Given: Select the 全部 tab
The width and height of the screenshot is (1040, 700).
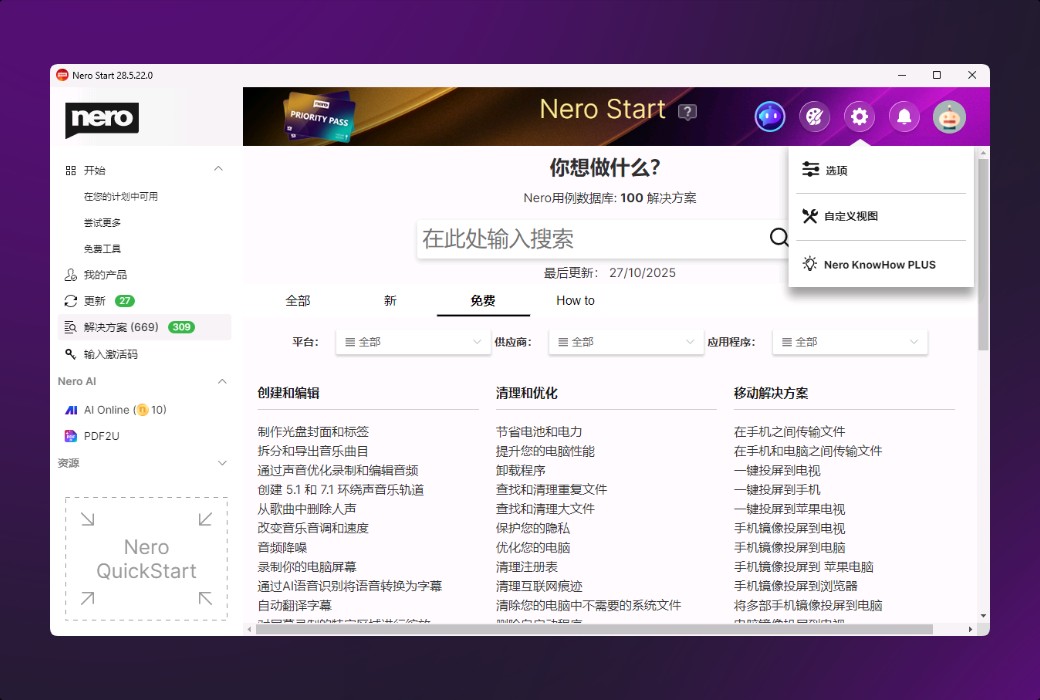Looking at the screenshot, I should [297, 300].
